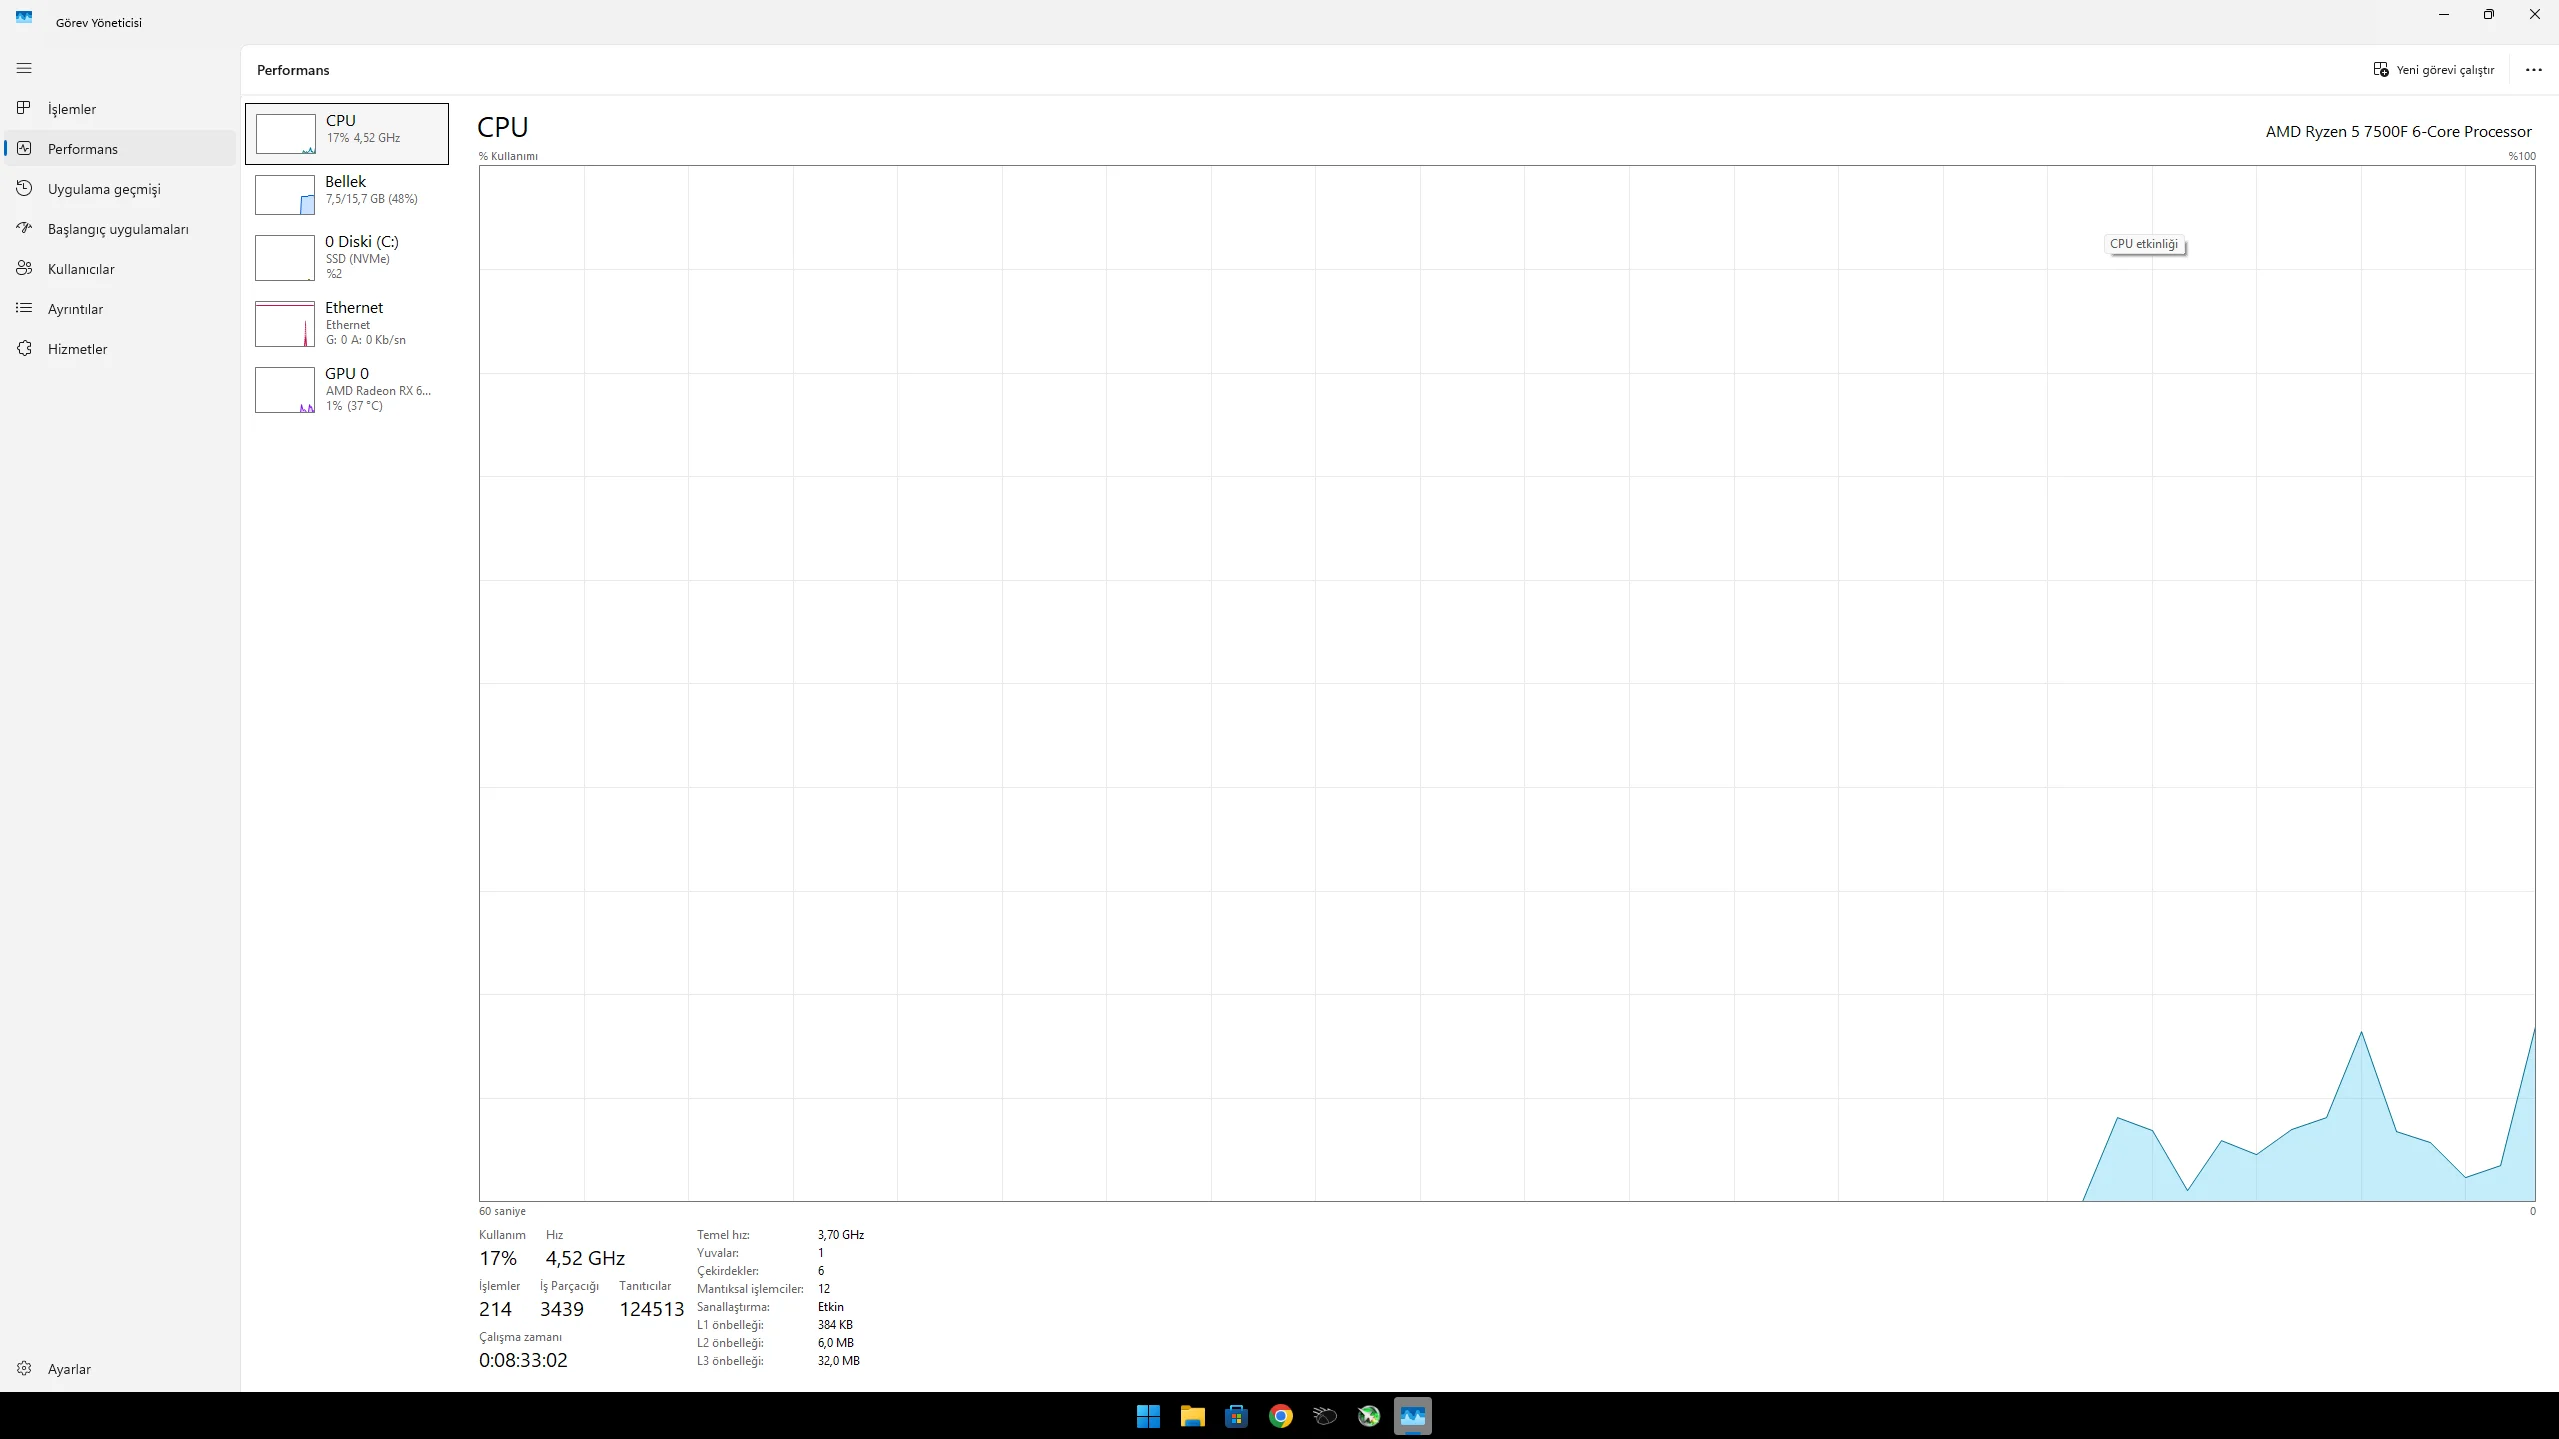The image size is (2559, 1439).
Task: Go to Başlangıç uygulamaları startup apps
Action: 117,229
